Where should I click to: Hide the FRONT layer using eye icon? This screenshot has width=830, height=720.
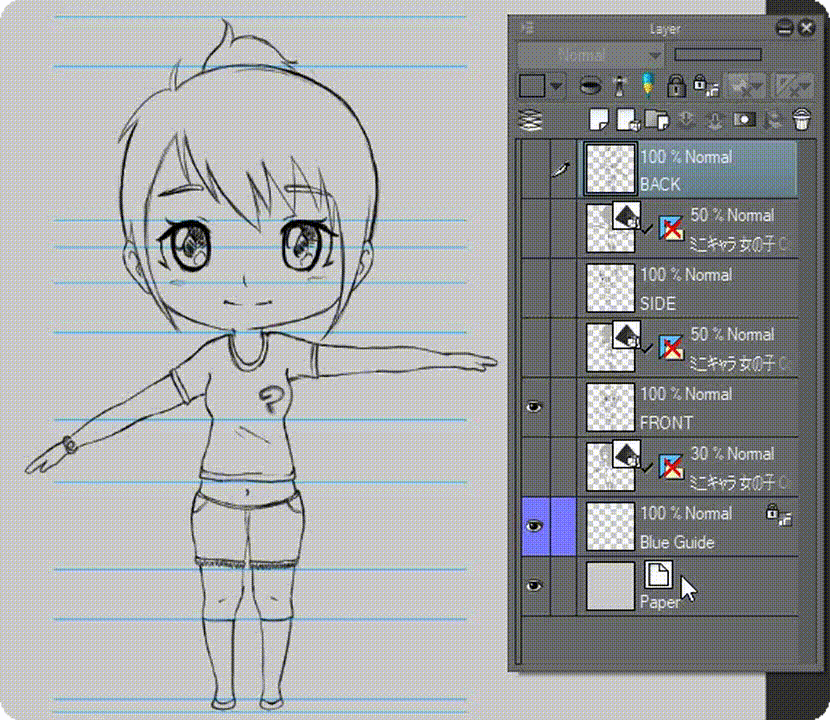click(x=535, y=408)
